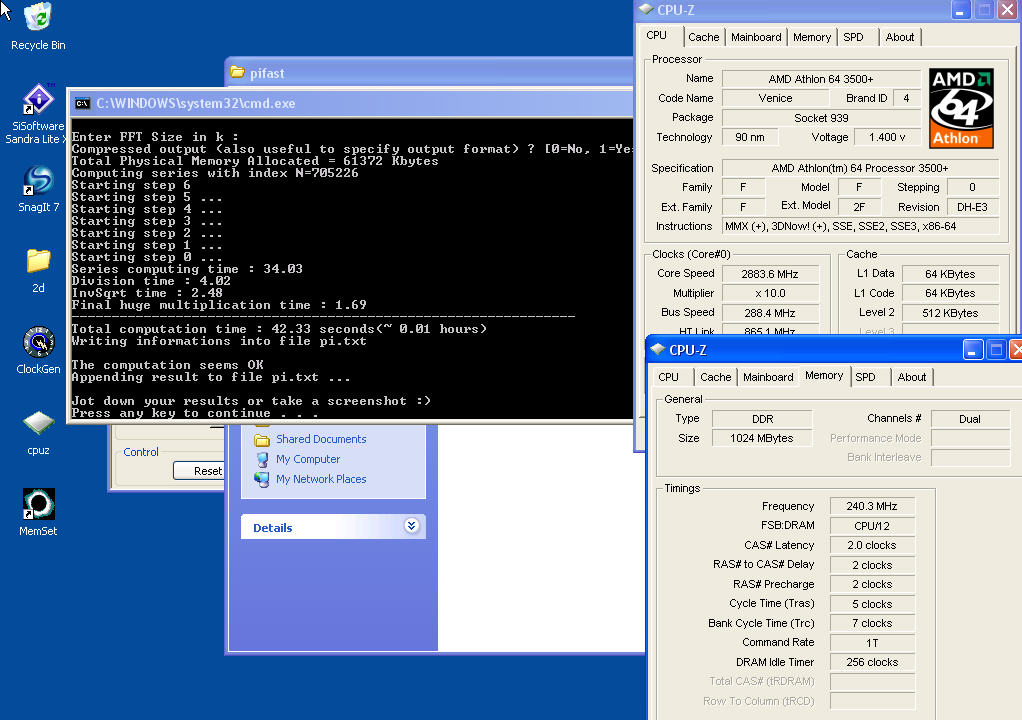Click the Details panel header
Screen dimensions: 1022x720
[x=333, y=526]
